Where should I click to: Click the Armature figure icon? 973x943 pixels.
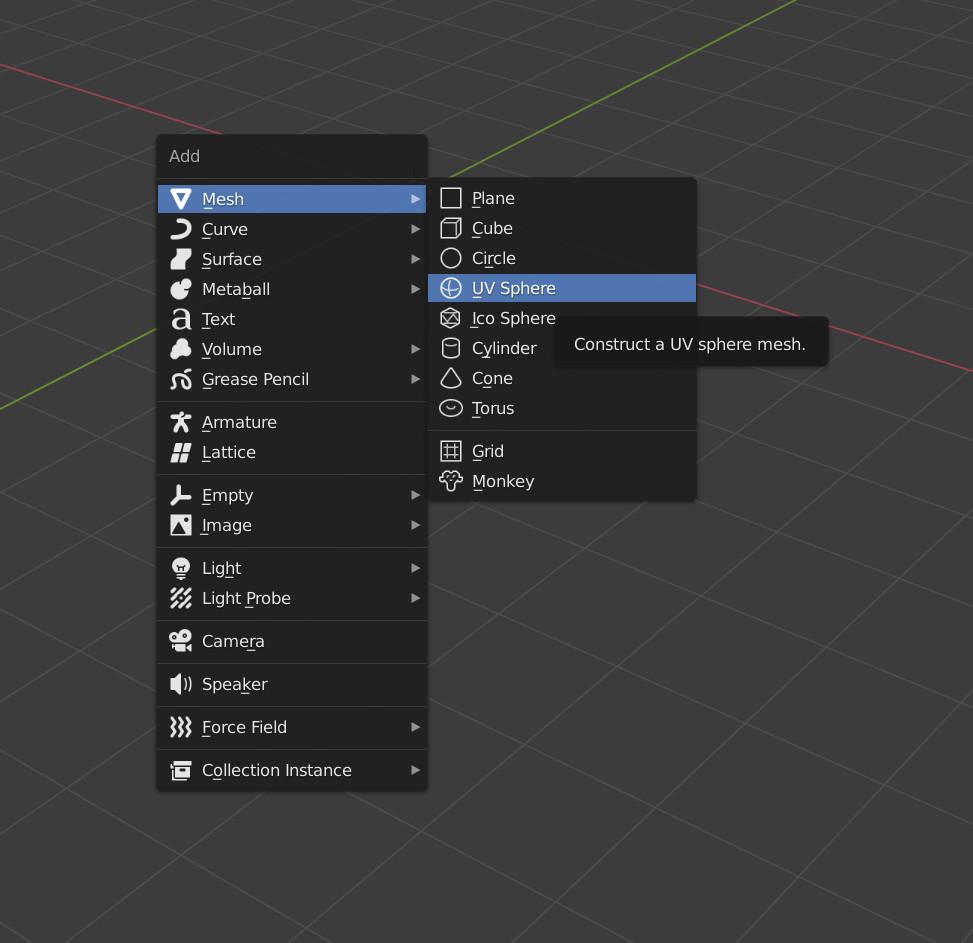click(x=181, y=422)
